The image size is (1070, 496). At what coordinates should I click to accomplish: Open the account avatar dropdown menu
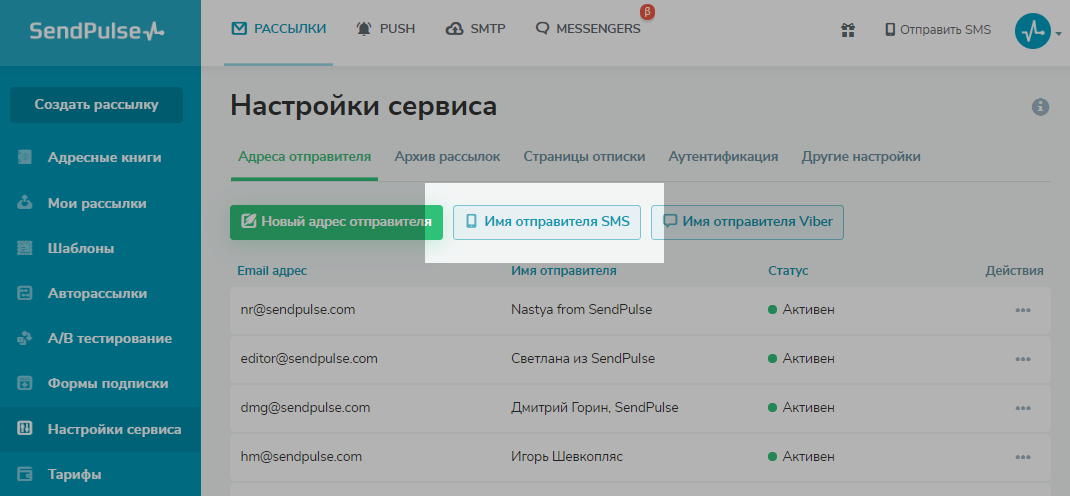tap(1037, 31)
